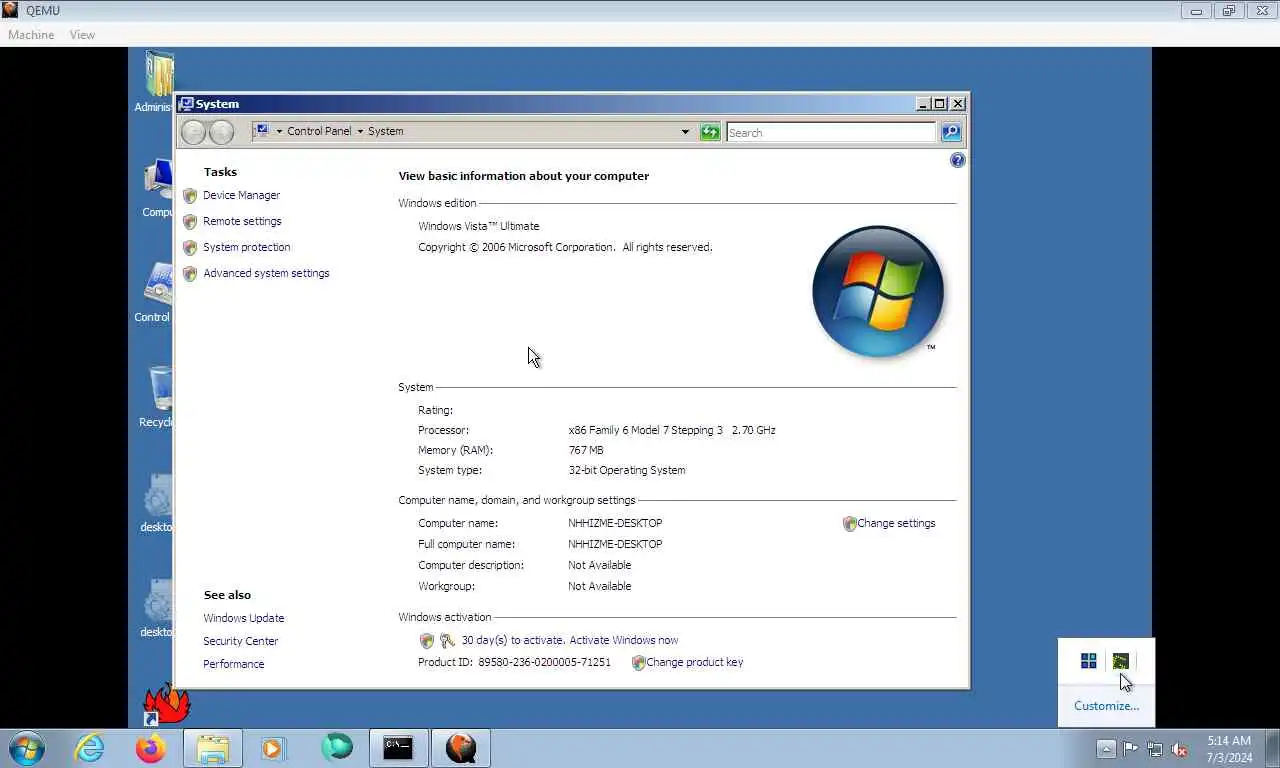Screen dimensions: 1280x768
Task: Select the Control Panel desktop icon
Action: pos(156,293)
